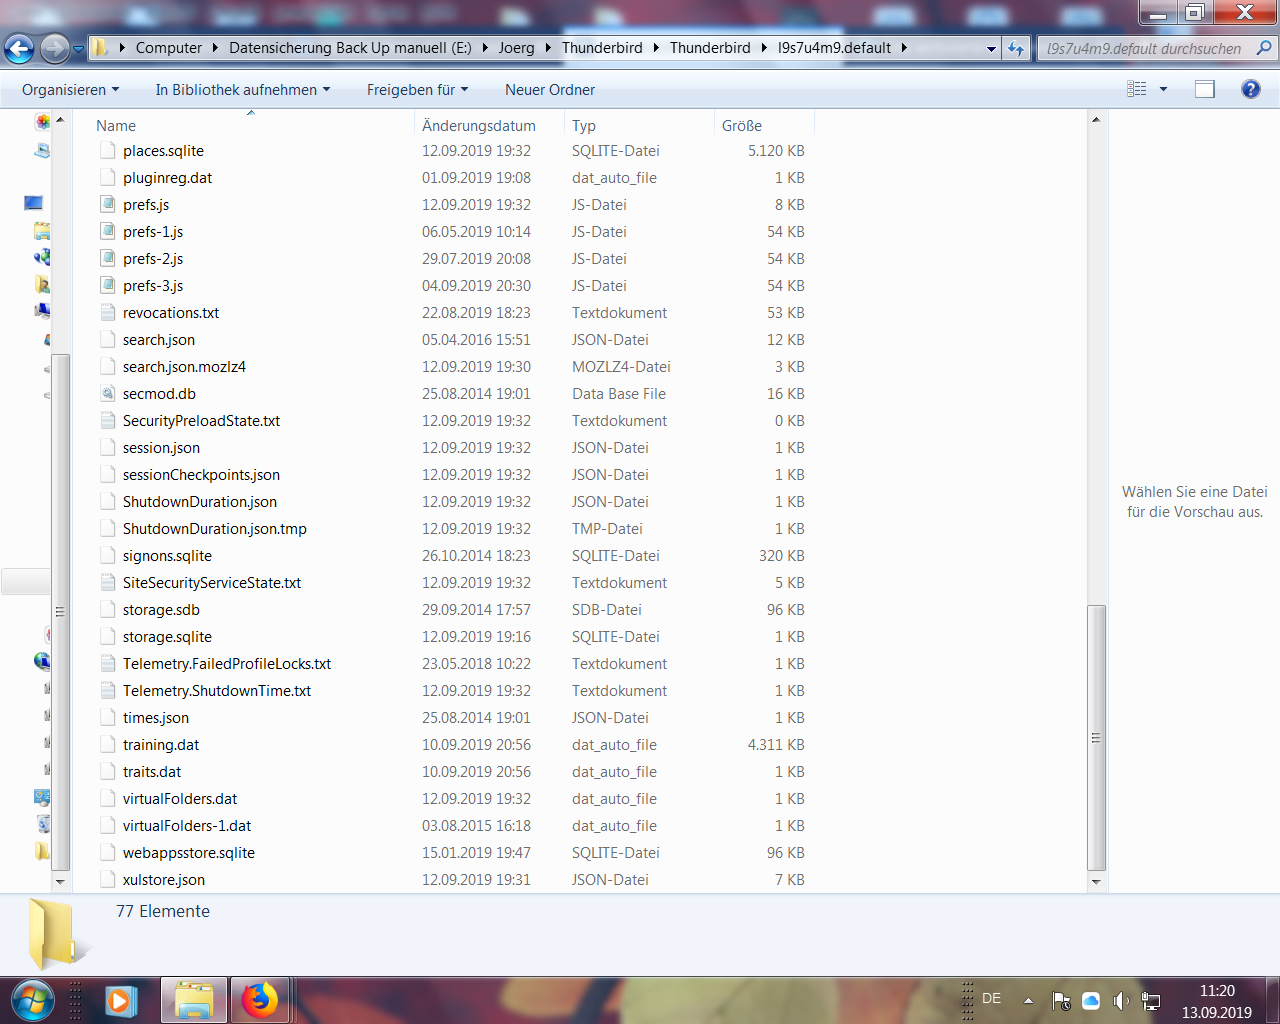This screenshot has width=1280, height=1024.
Task: Change view using the view mode icon
Action: tap(1137, 89)
